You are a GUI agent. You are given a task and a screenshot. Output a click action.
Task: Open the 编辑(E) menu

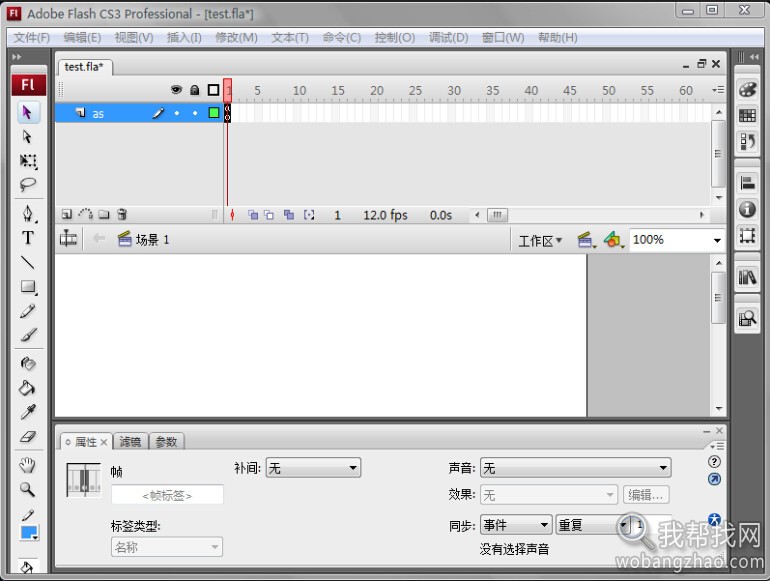coord(82,37)
